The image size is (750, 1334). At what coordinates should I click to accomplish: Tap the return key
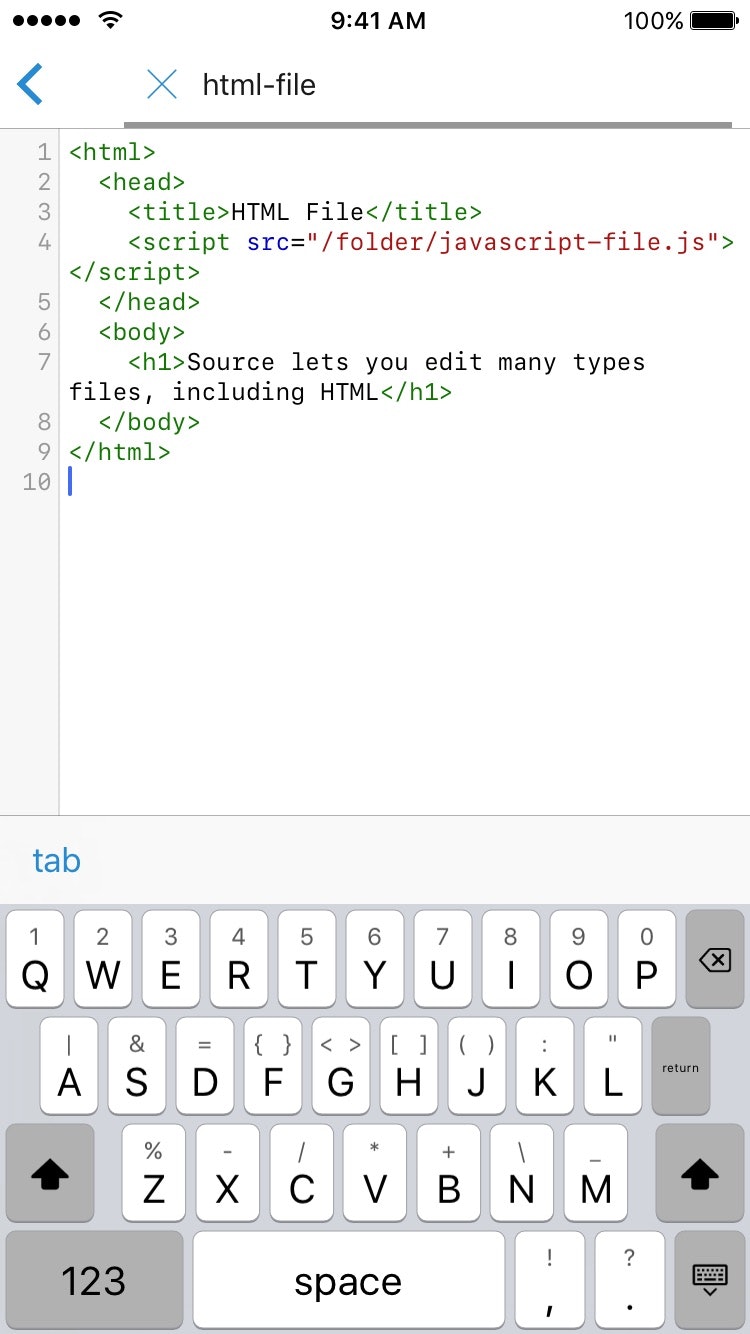pyautogui.click(x=681, y=1067)
